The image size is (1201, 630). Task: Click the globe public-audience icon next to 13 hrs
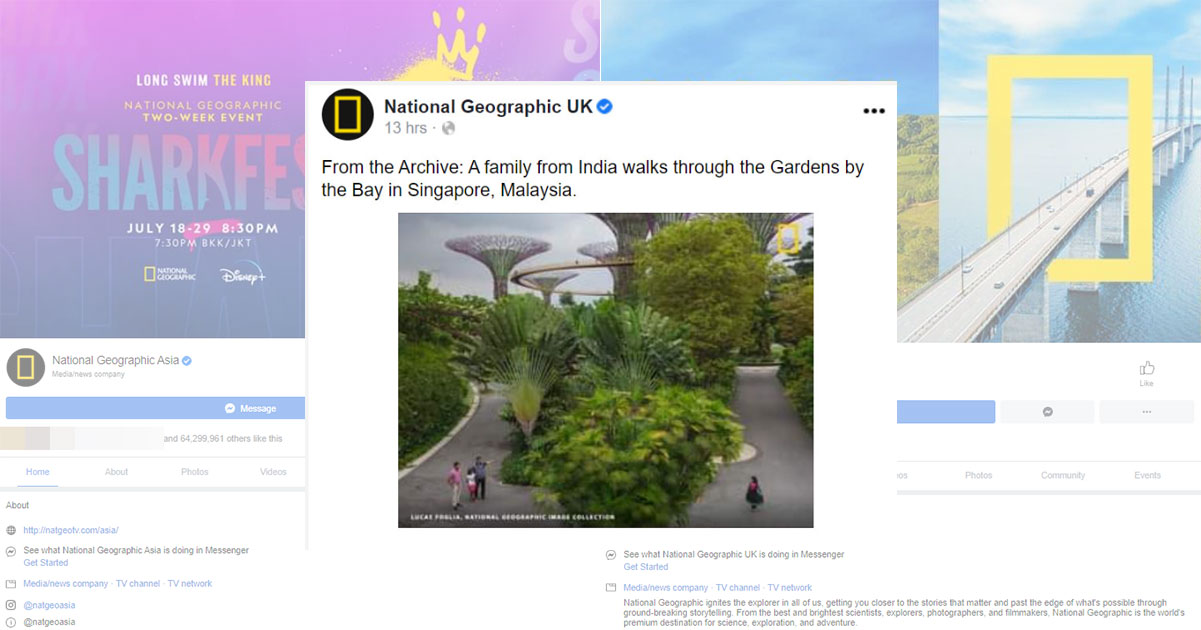tap(448, 128)
